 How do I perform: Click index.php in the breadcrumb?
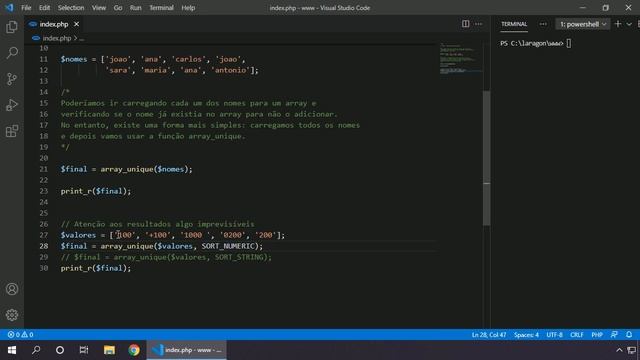click(57, 38)
